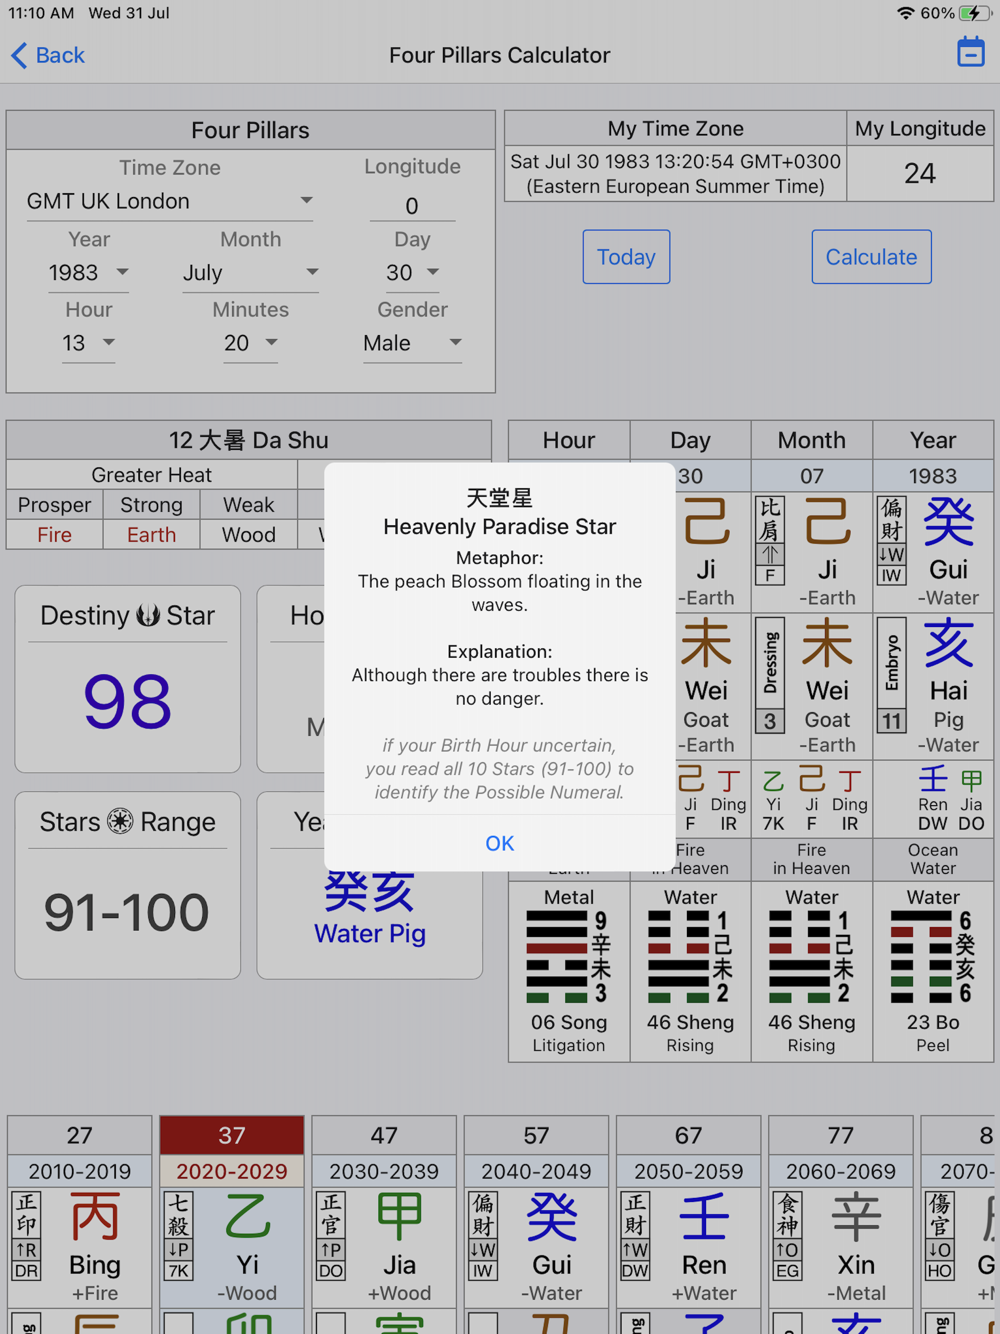
Task: Tap the Jia +Wood luck pillar character
Action: pos(400,1218)
